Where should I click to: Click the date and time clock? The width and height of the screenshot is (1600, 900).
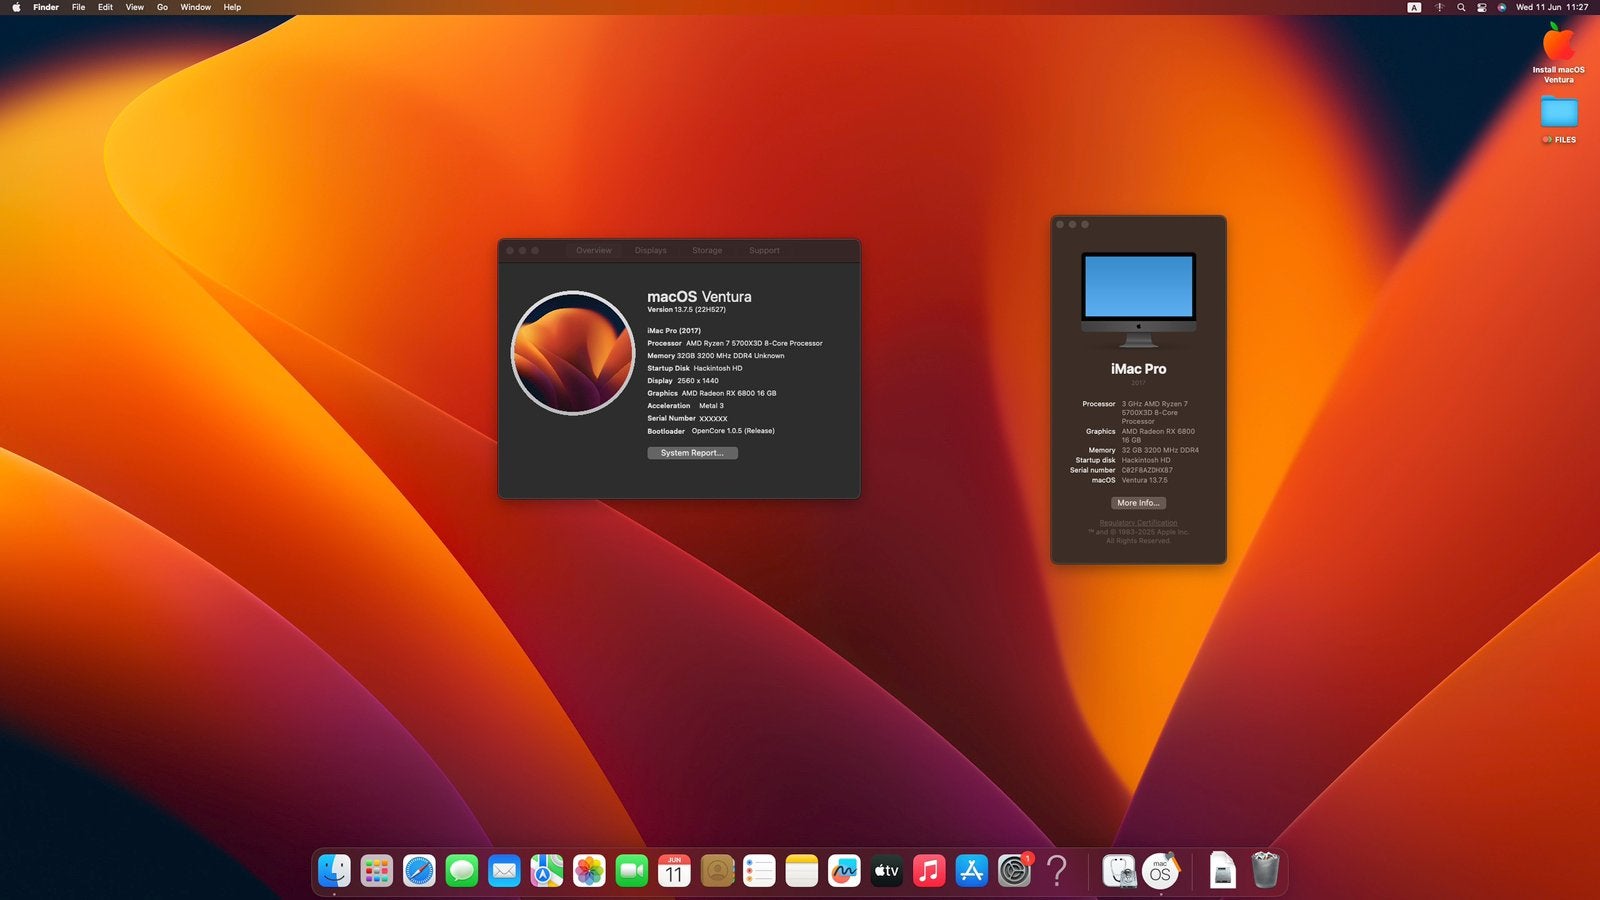[x=1552, y=7]
